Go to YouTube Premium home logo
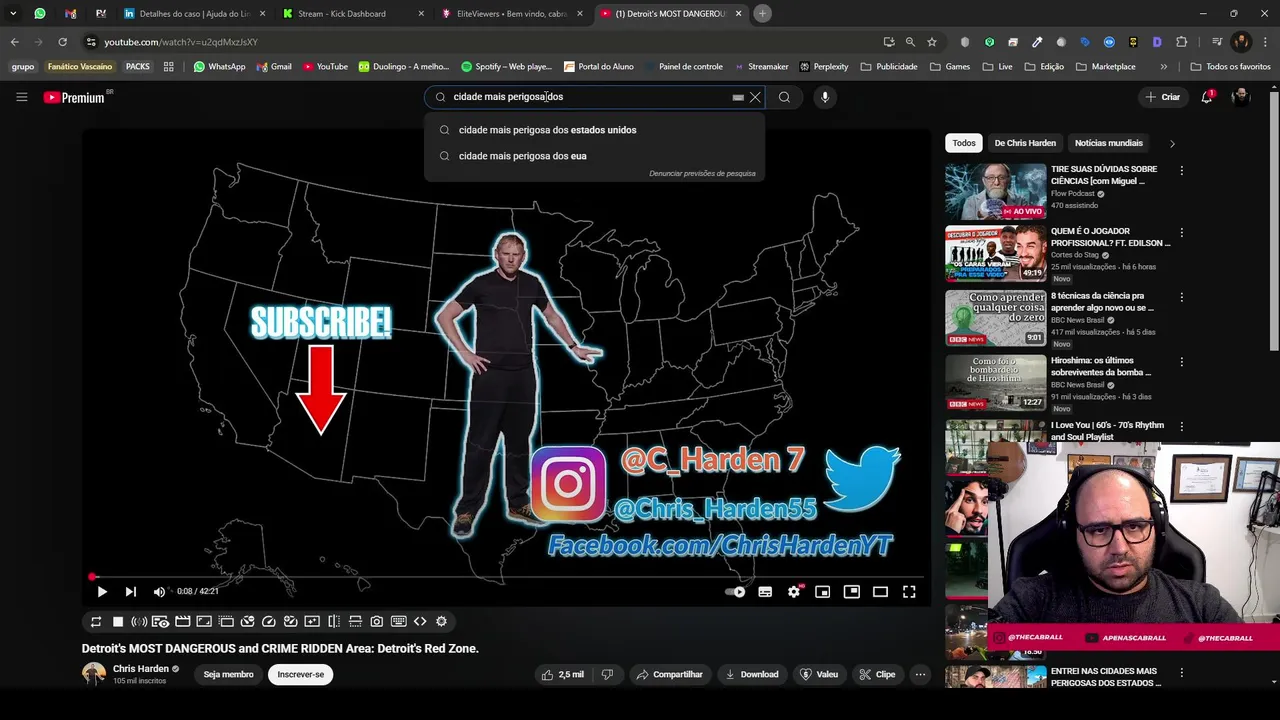The width and height of the screenshot is (1280, 720). [74, 97]
